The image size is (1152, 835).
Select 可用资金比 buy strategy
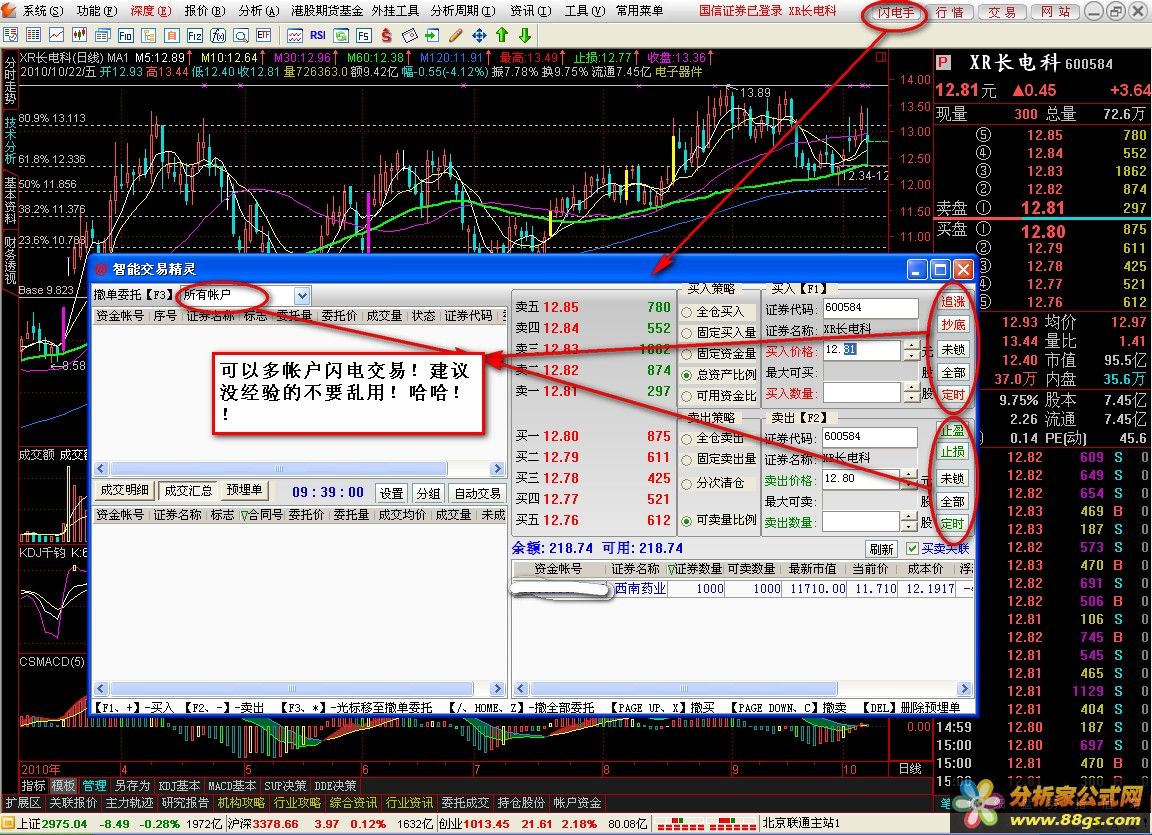click(719, 396)
